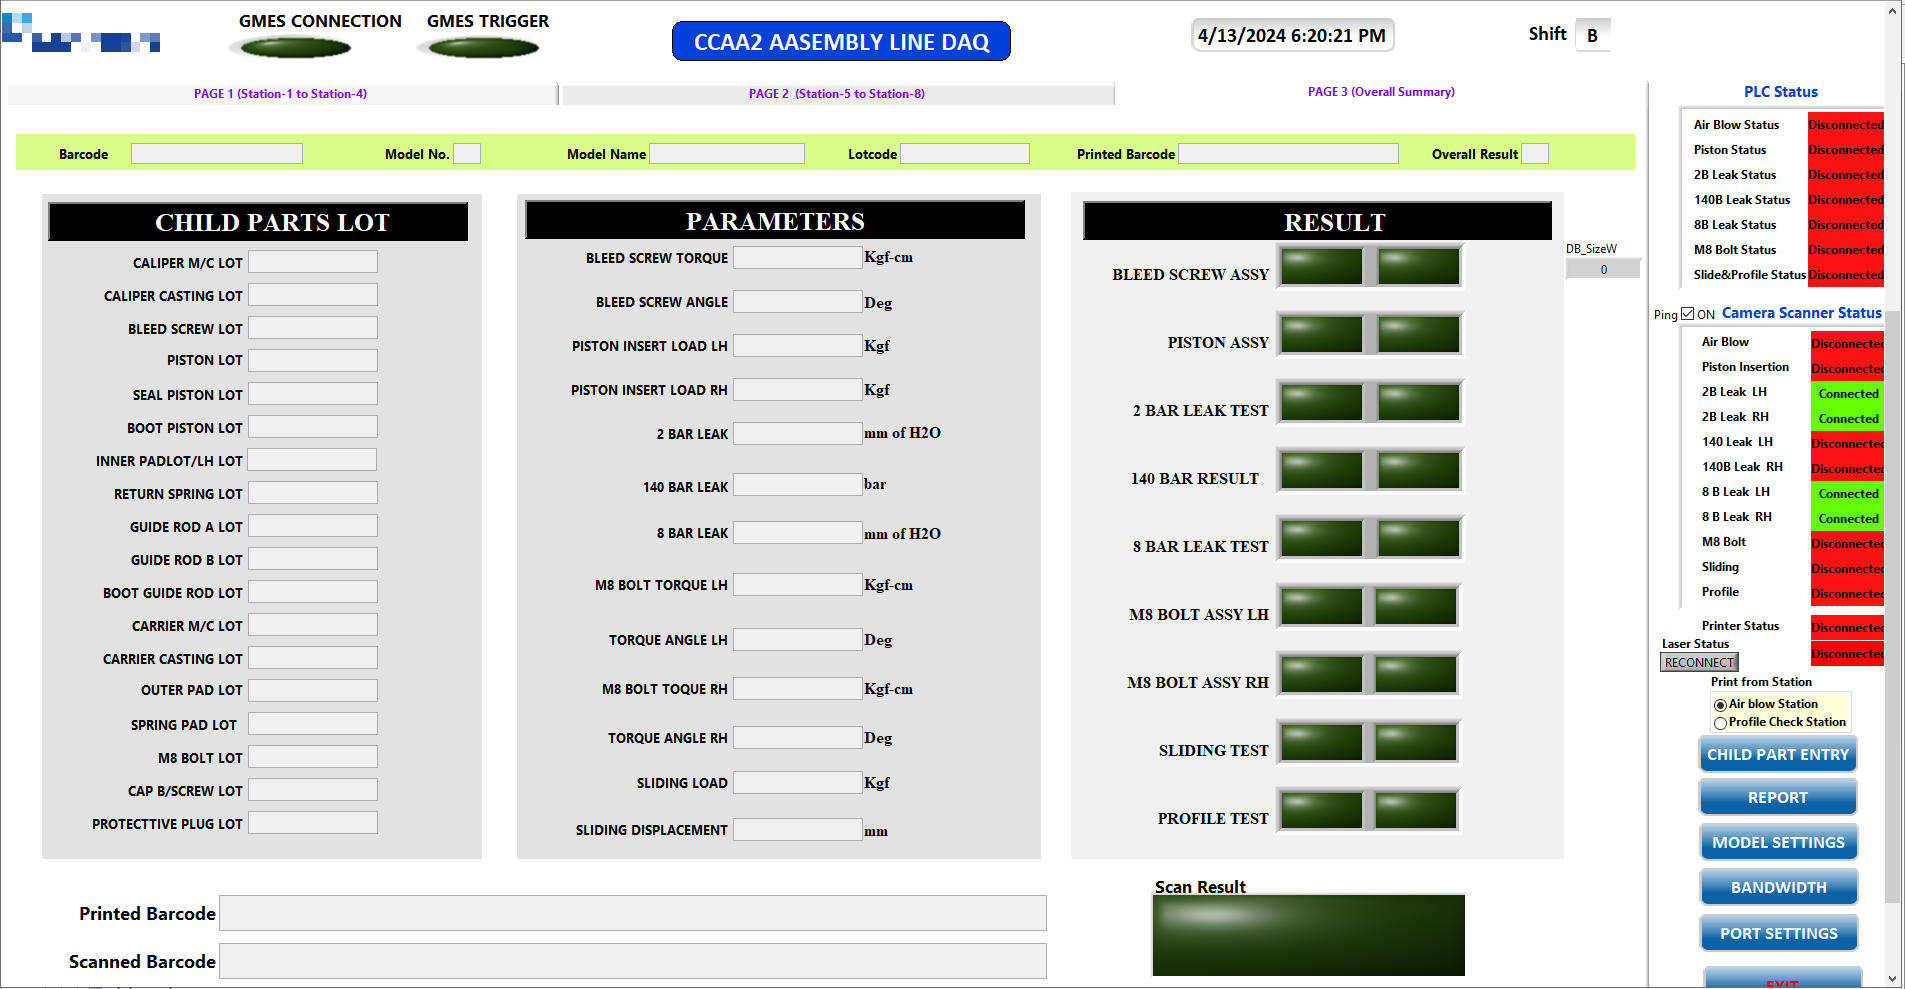Viewport: 1905px width, 989px height.
Task: Click right PROFILE TEST result indicator
Action: 1415,810
